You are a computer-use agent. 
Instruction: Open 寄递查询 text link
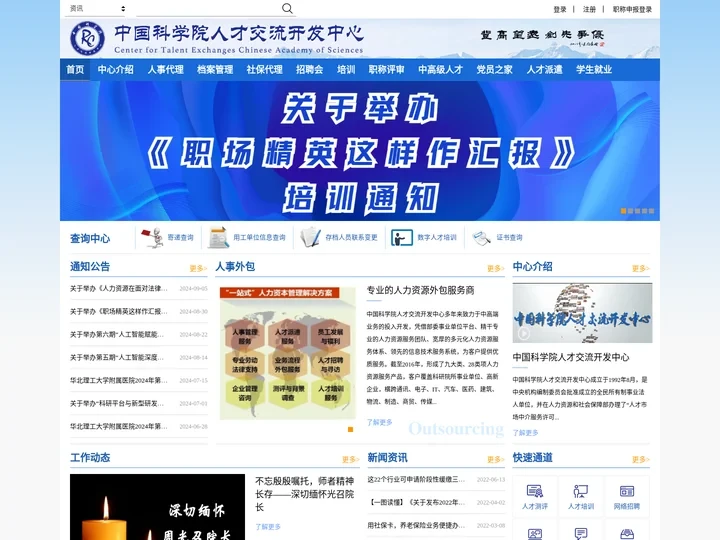click(180, 237)
